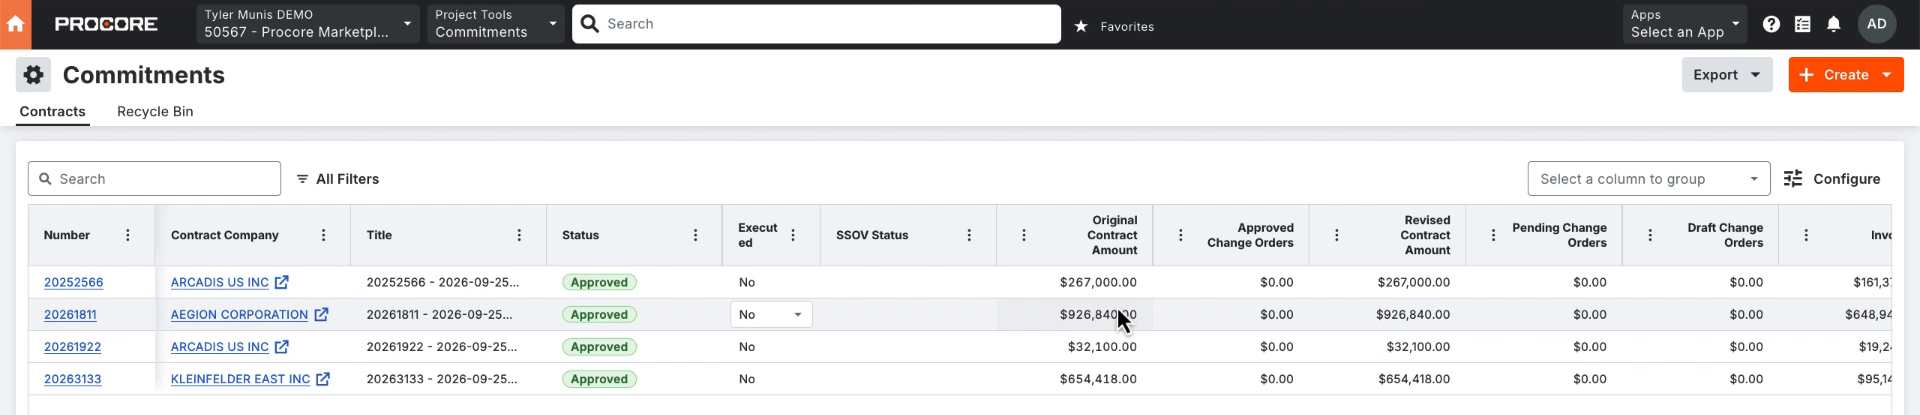Image resolution: width=1920 pixels, height=415 pixels.
Task: Open contract number 20252566 link
Action: click(x=73, y=283)
